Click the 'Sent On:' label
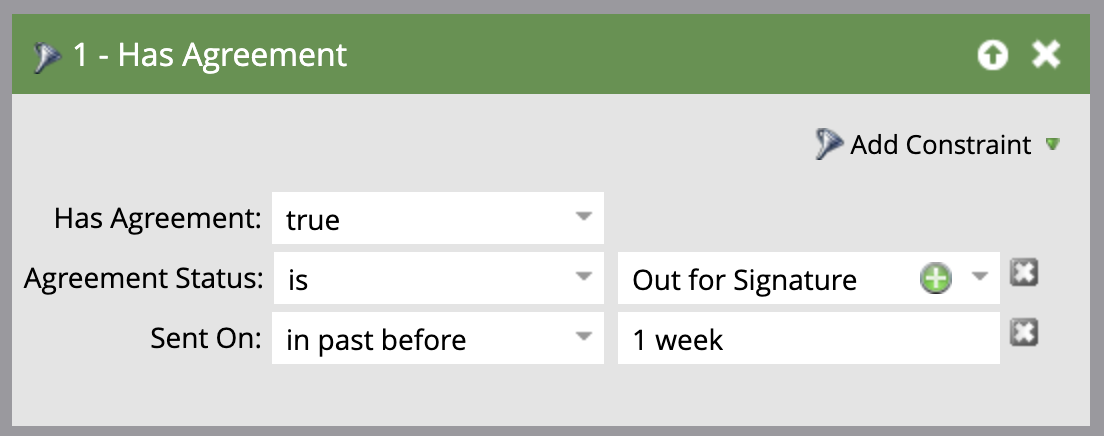The image size is (1104, 436). [x=206, y=339]
